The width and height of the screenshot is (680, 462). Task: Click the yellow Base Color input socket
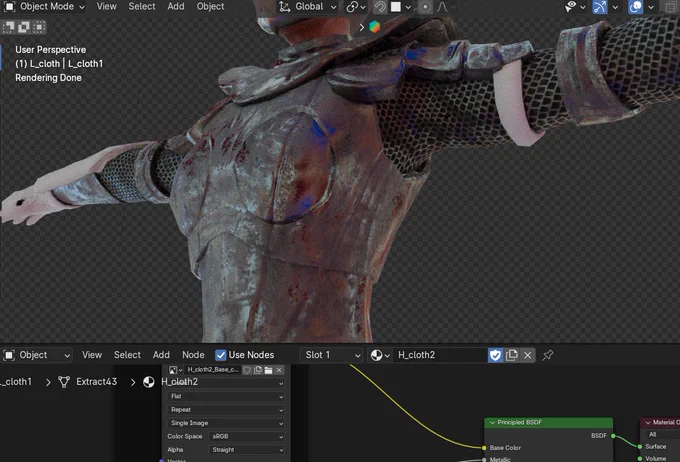tap(484, 448)
